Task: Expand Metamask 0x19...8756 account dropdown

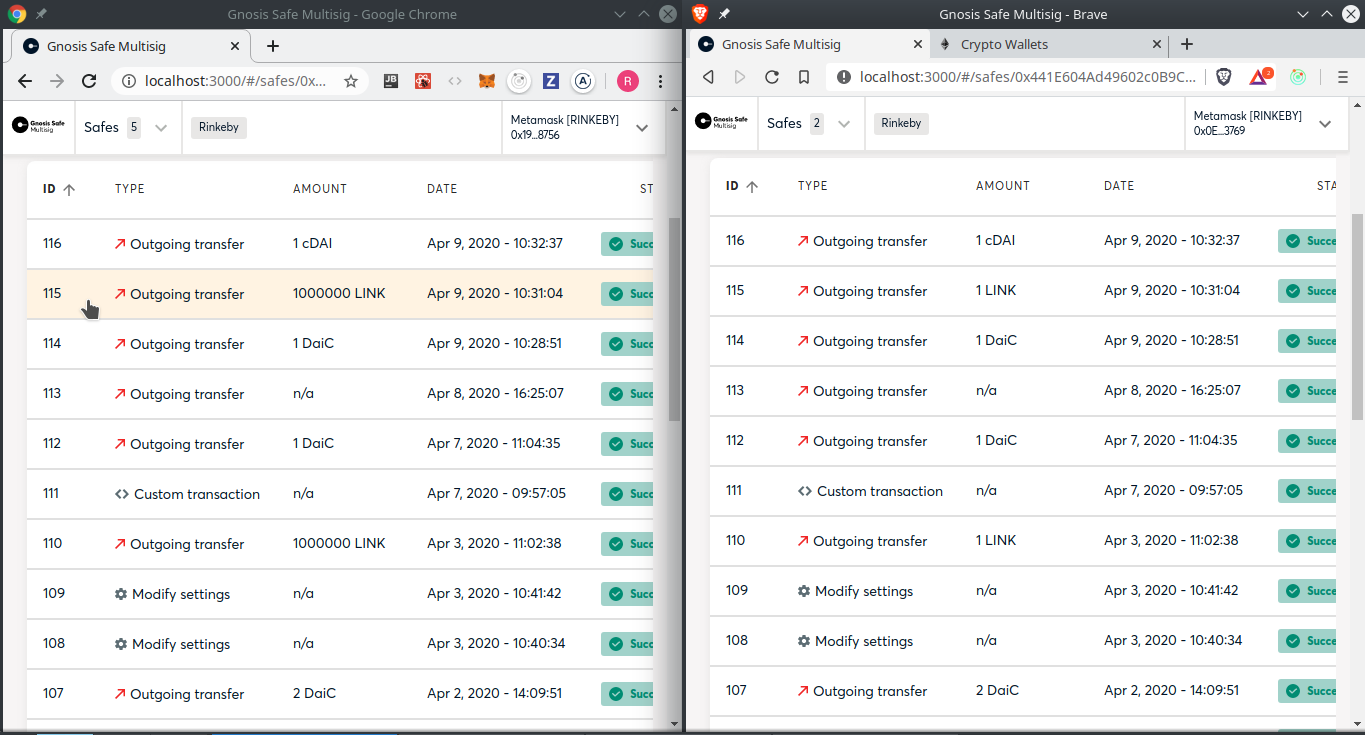Action: [642, 127]
